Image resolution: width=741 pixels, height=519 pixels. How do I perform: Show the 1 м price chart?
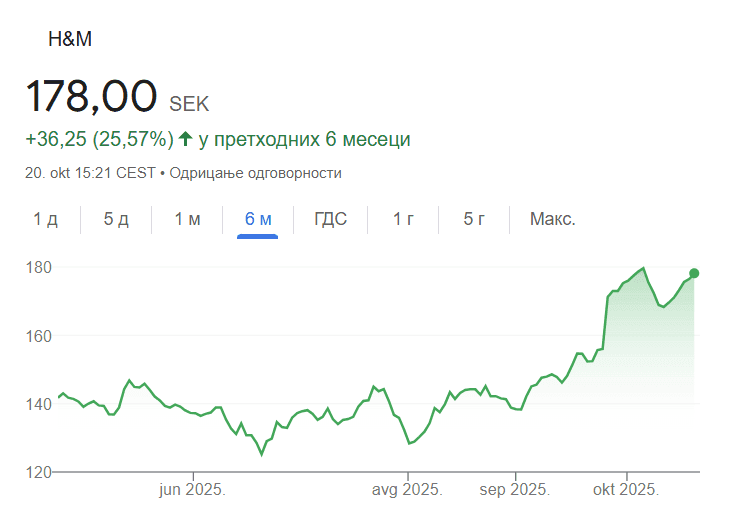(188, 219)
